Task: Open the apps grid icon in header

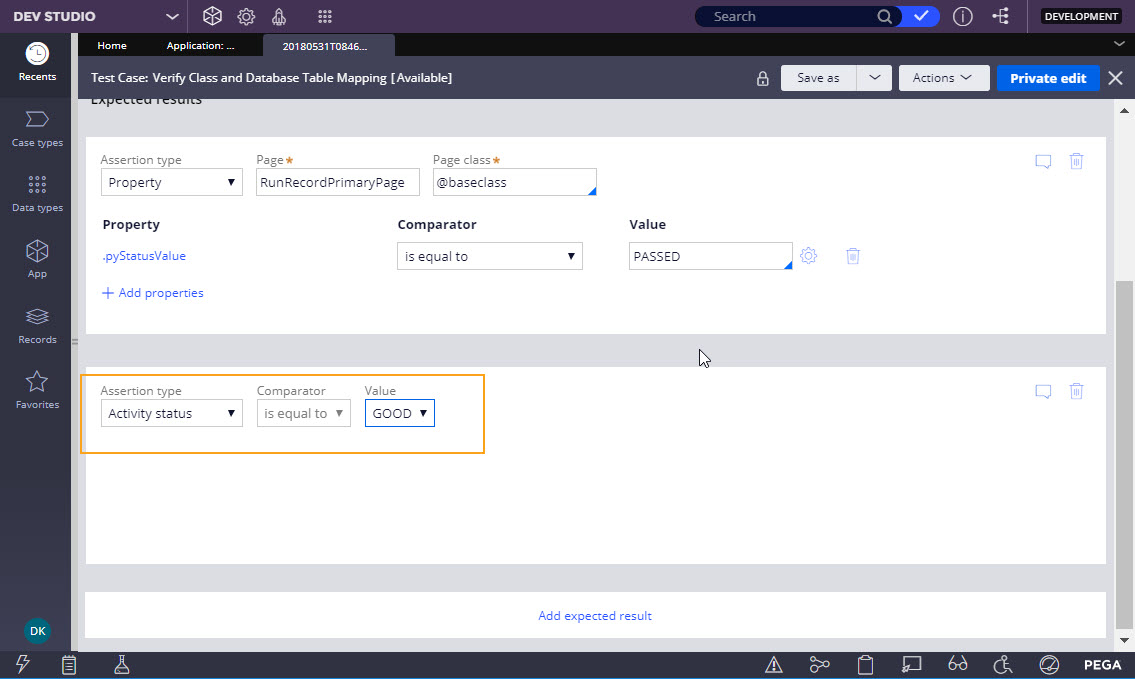Action: (324, 17)
